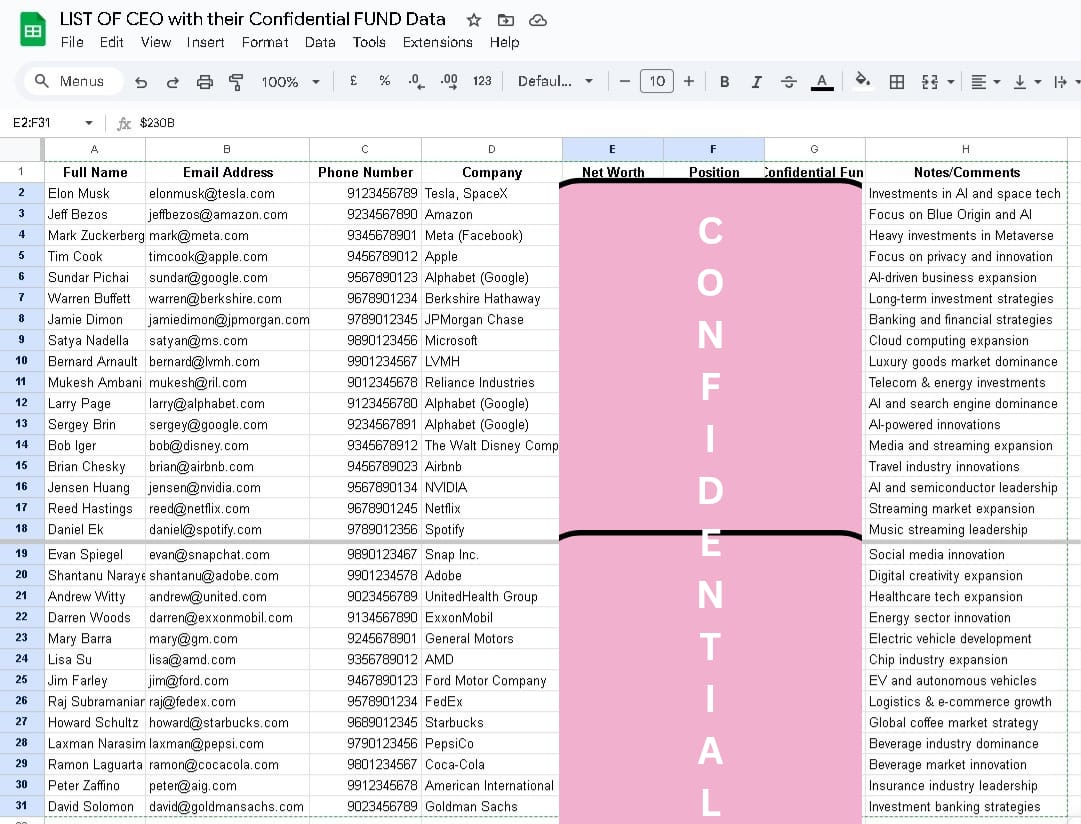
Task: Select the Starbucks company cell
Action: pyautogui.click(x=491, y=723)
